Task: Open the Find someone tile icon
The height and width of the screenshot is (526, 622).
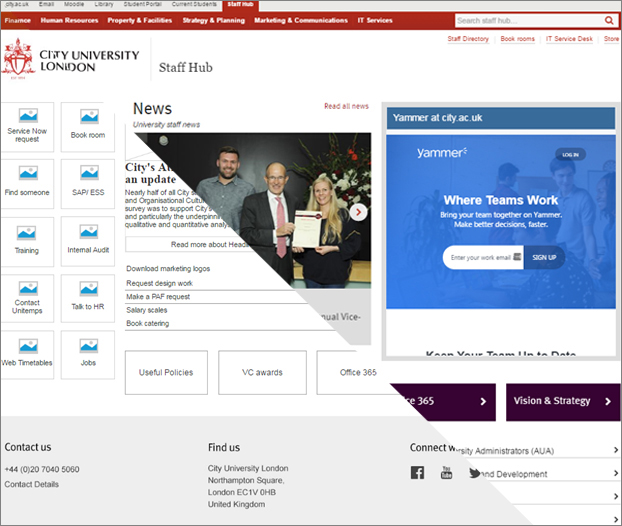Action: [27, 173]
